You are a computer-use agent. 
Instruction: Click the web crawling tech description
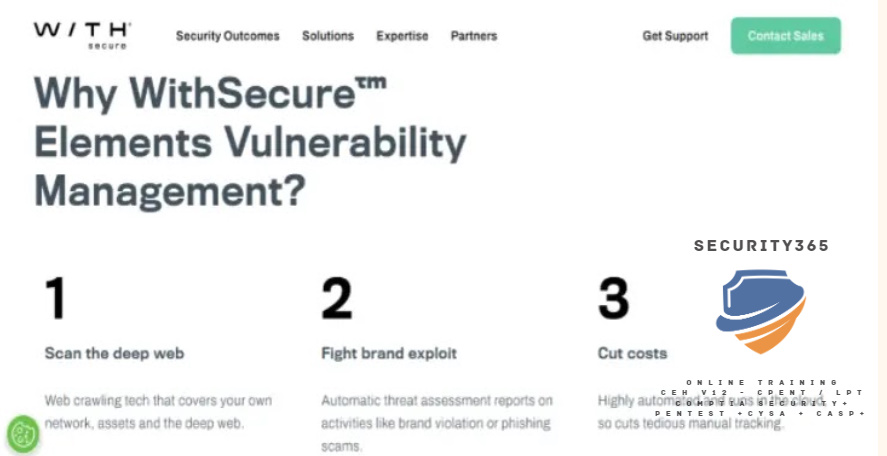(x=158, y=411)
